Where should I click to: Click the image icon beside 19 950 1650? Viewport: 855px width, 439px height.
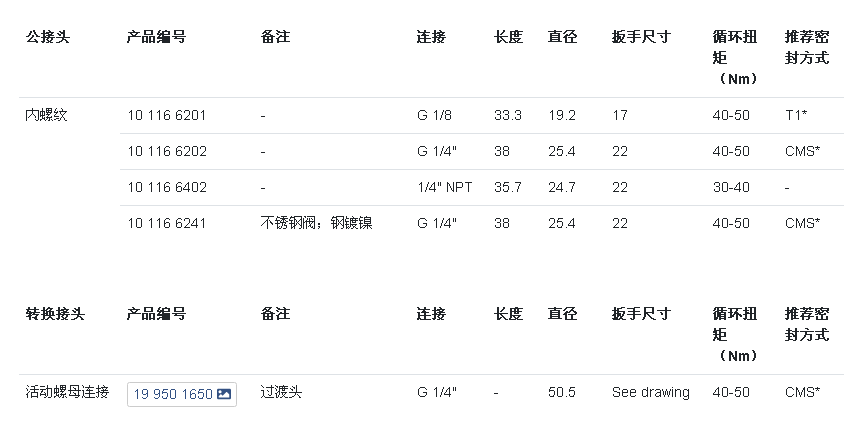(x=224, y=394)
